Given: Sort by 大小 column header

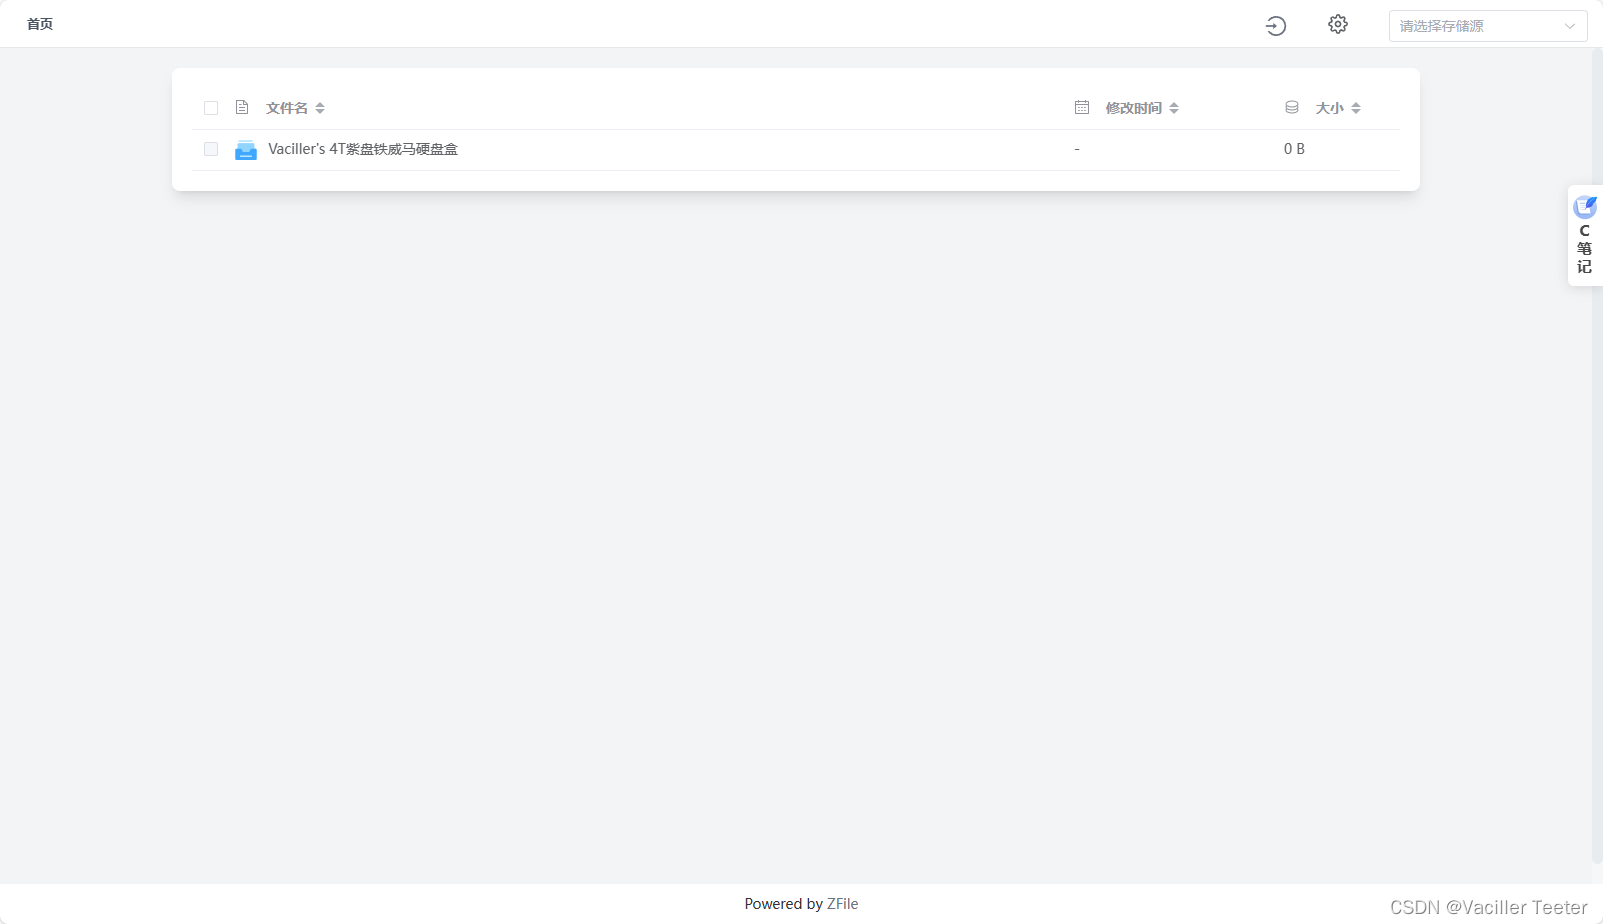Looking at the screenshot, I should 1329,108.
